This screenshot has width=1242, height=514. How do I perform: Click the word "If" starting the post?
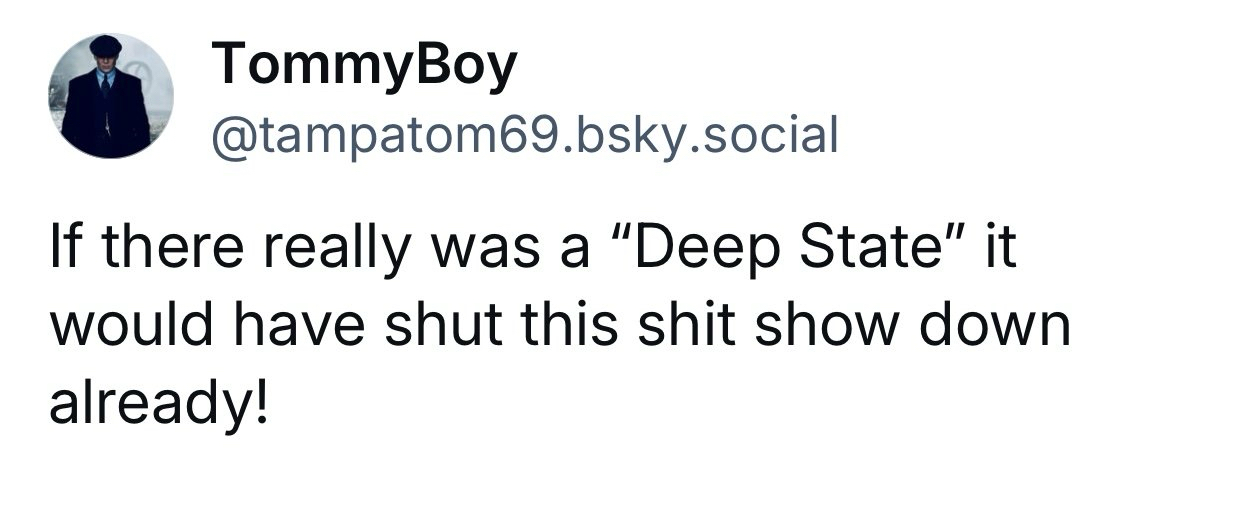point(61,249)
